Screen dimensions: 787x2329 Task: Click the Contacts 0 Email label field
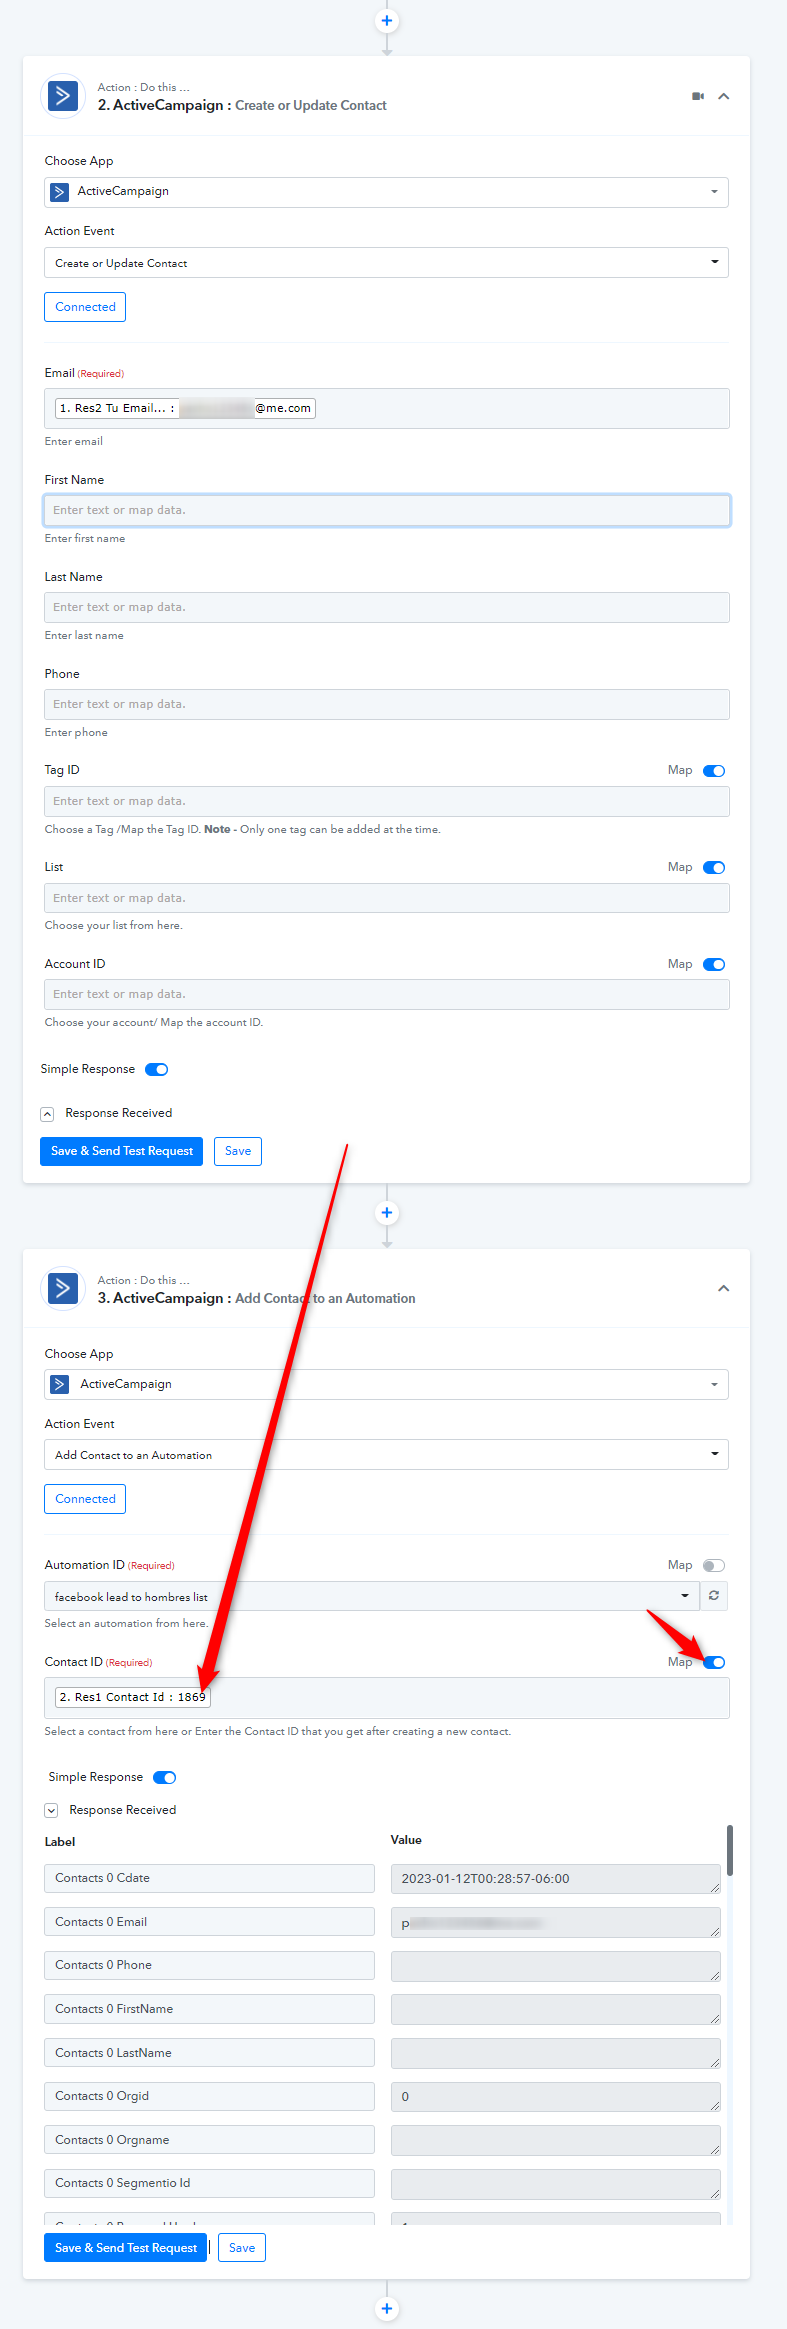point(209,1922)
